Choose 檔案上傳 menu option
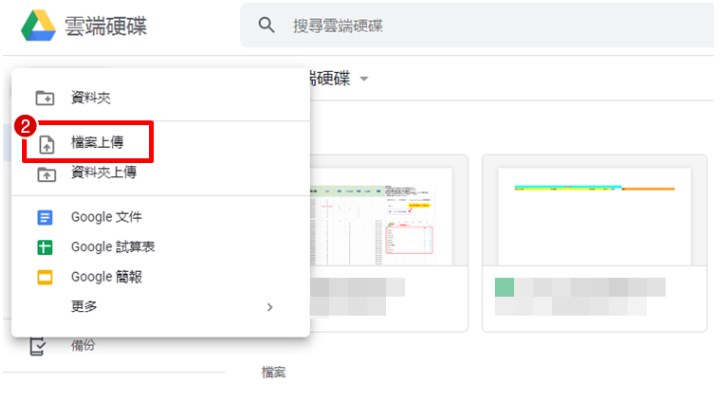The image size is (724, 404). [x=97, y=143]
